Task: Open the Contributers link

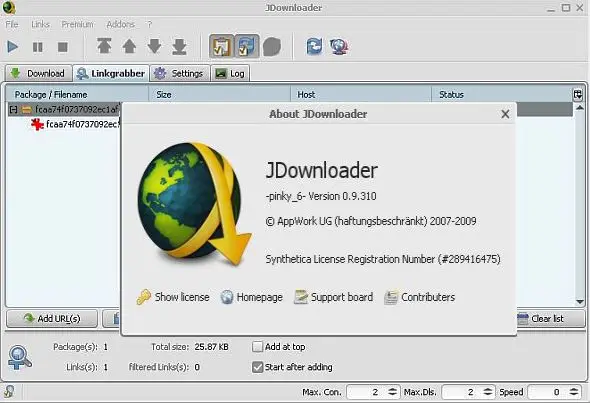Action: (420, 297)
